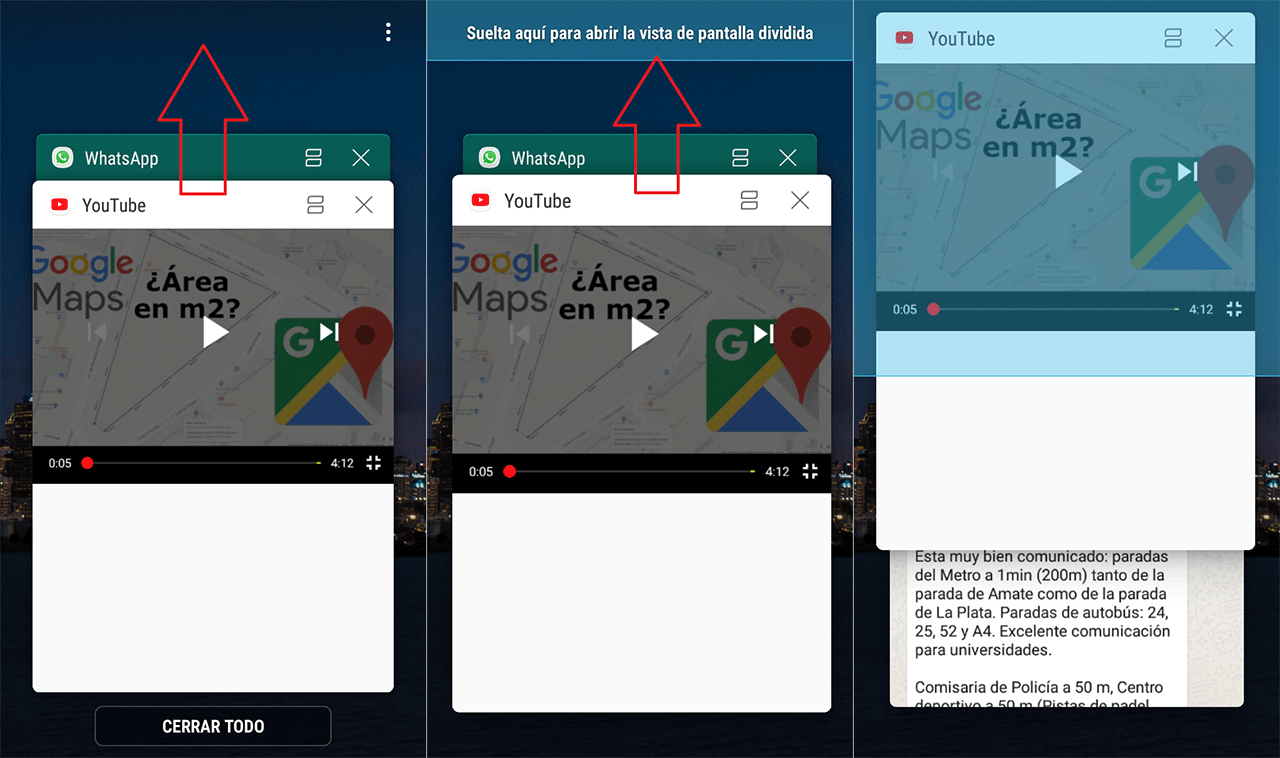Close WhatsApp card in left screenshot
The height and width of the screenshot is (758, 1280).
(361, 158)
